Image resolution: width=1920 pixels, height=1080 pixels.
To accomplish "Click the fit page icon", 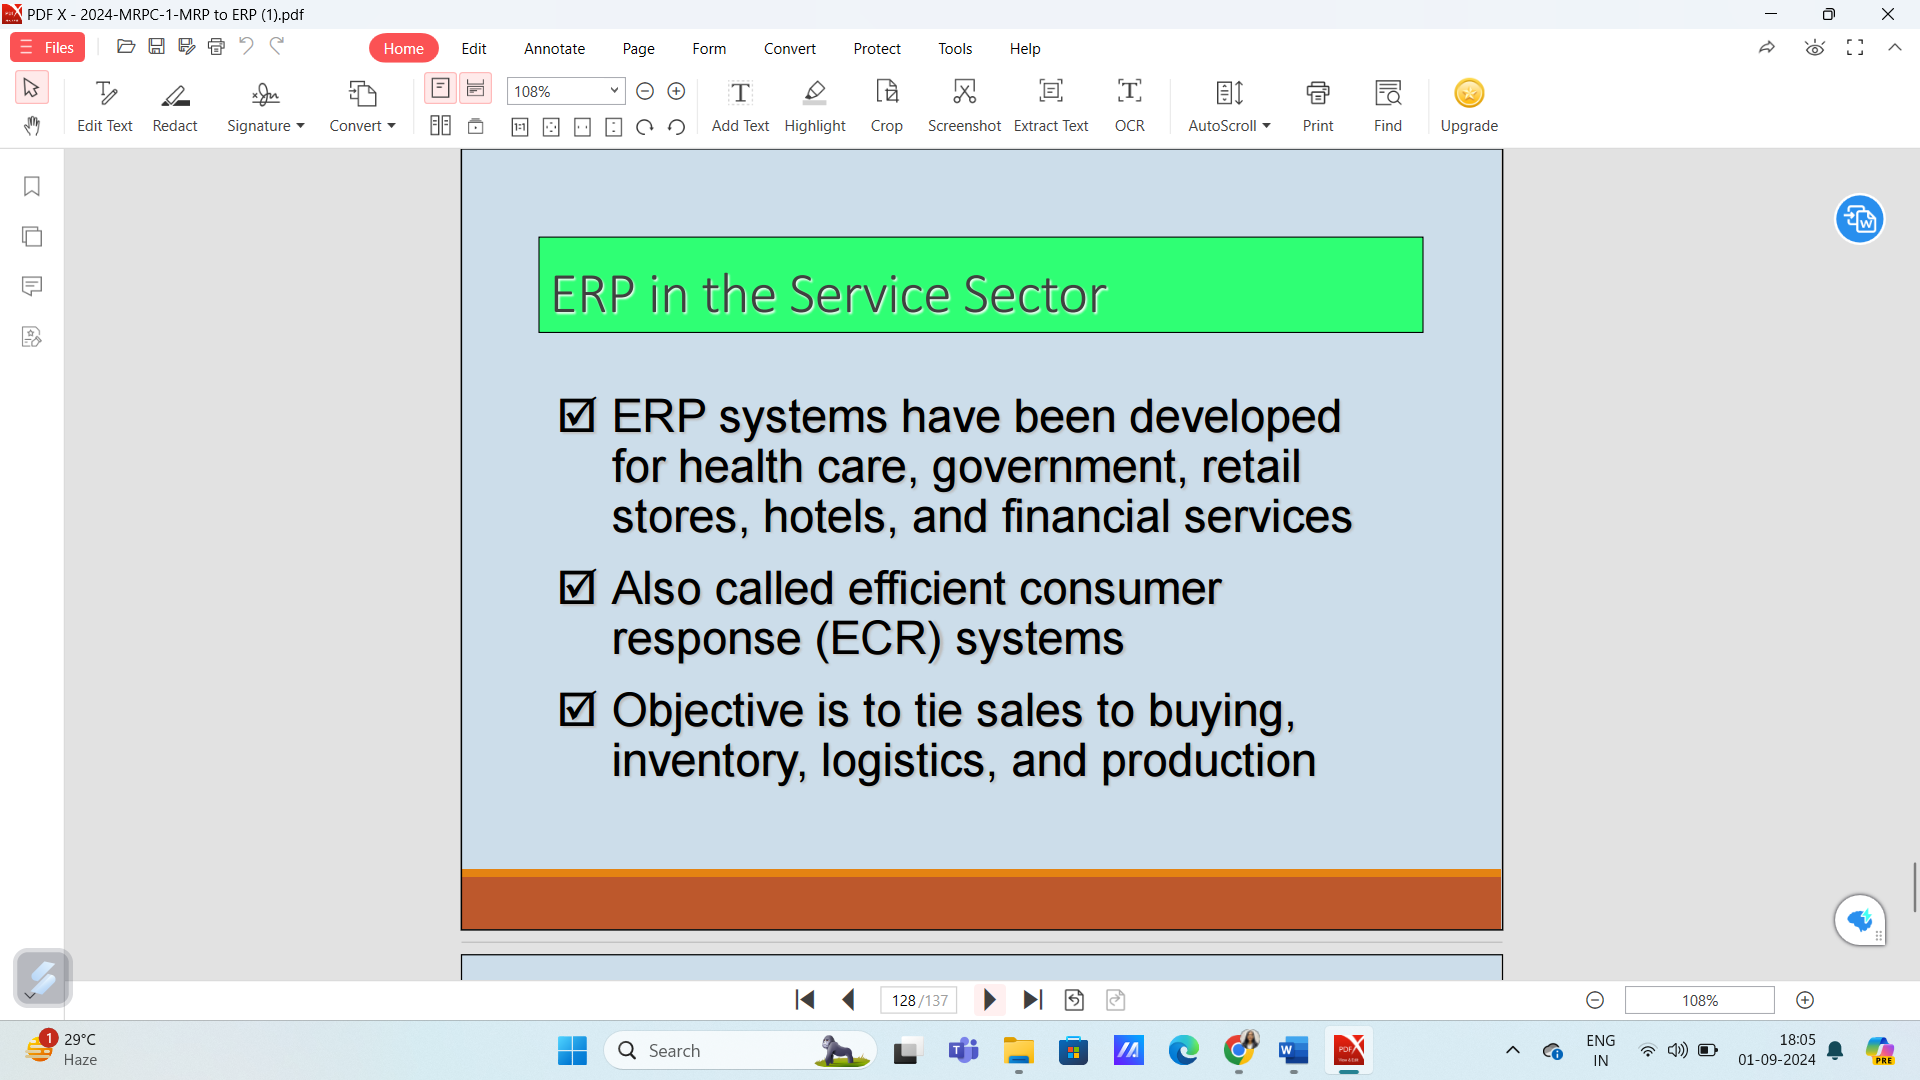I will 551,127.
